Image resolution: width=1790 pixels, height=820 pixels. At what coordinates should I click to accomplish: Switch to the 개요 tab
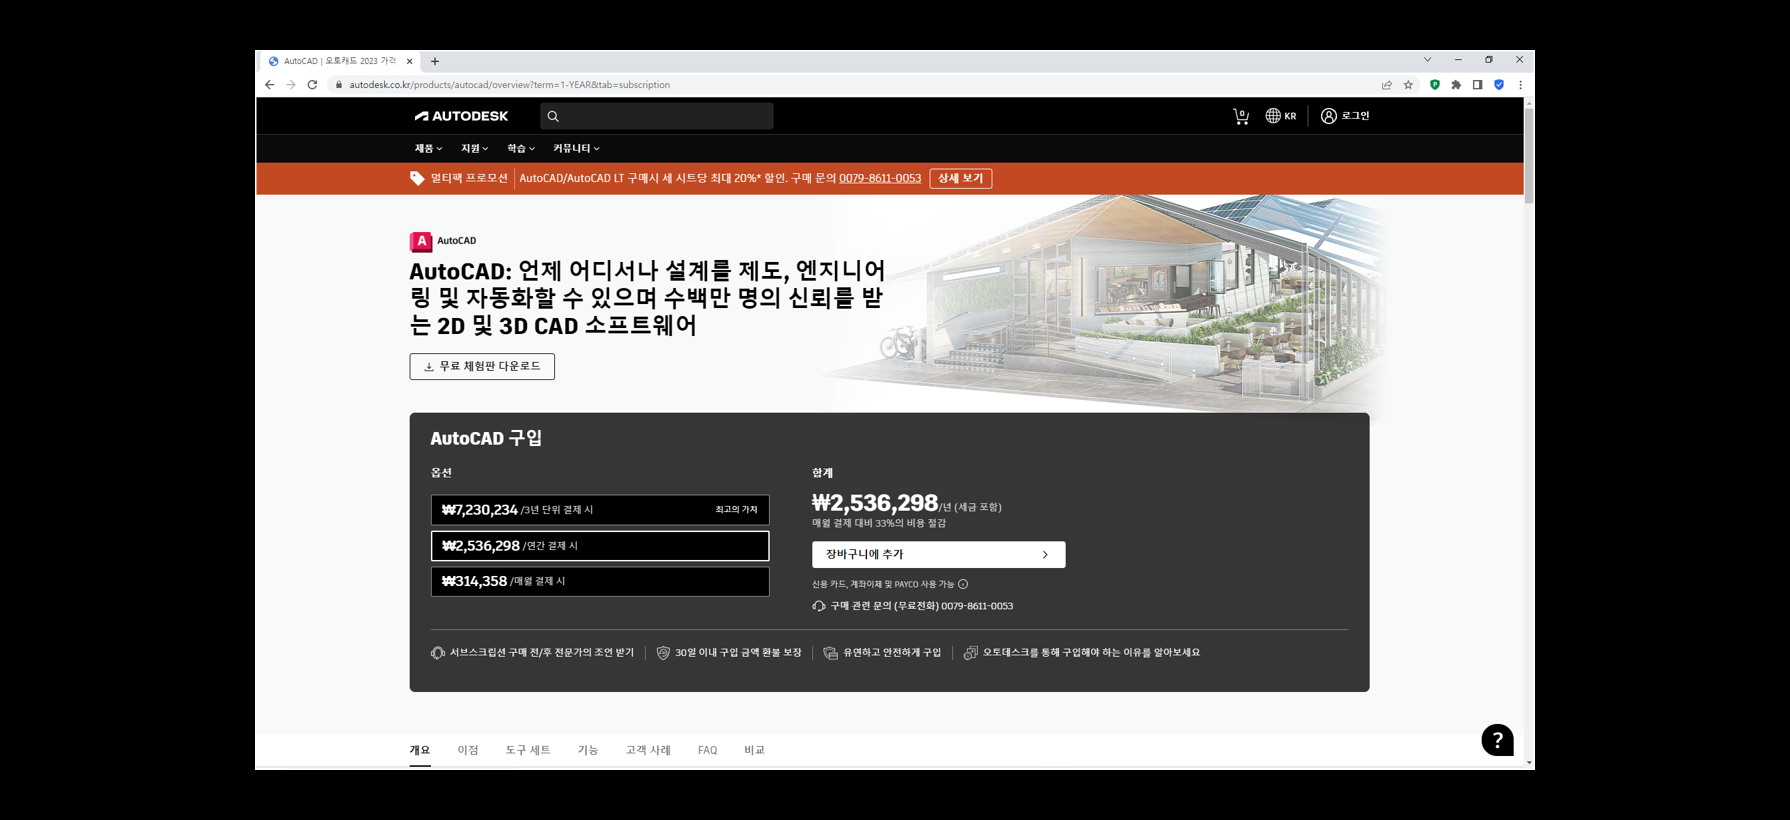click(420, 750)
